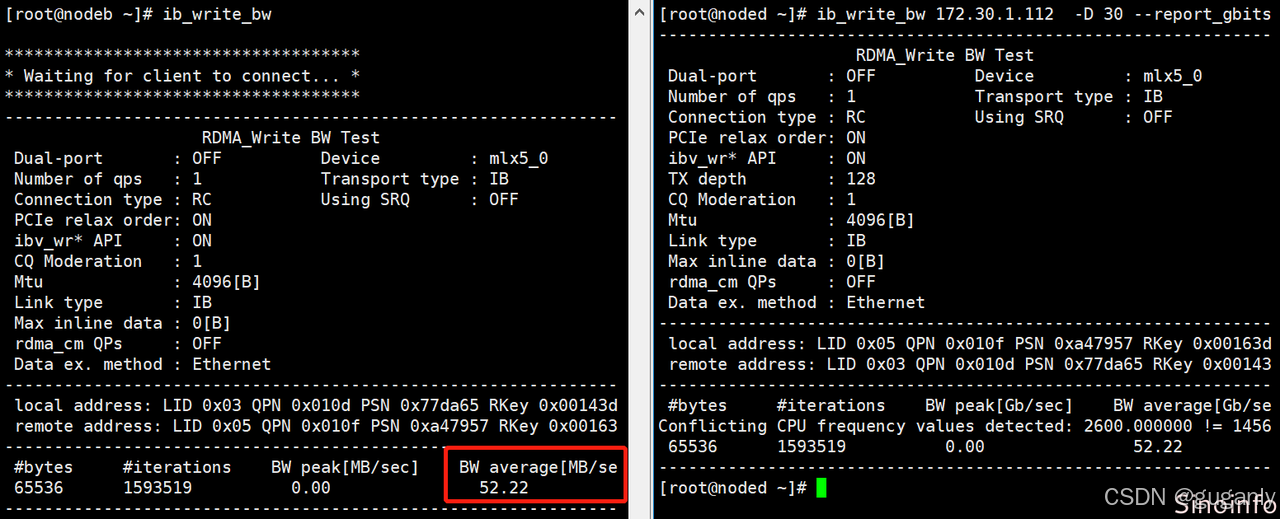Image resolution: width=1280 pixels, height=519 pixels.
Task: Select 'Link type' label in nodeb terminal
Action: [58, 302]
